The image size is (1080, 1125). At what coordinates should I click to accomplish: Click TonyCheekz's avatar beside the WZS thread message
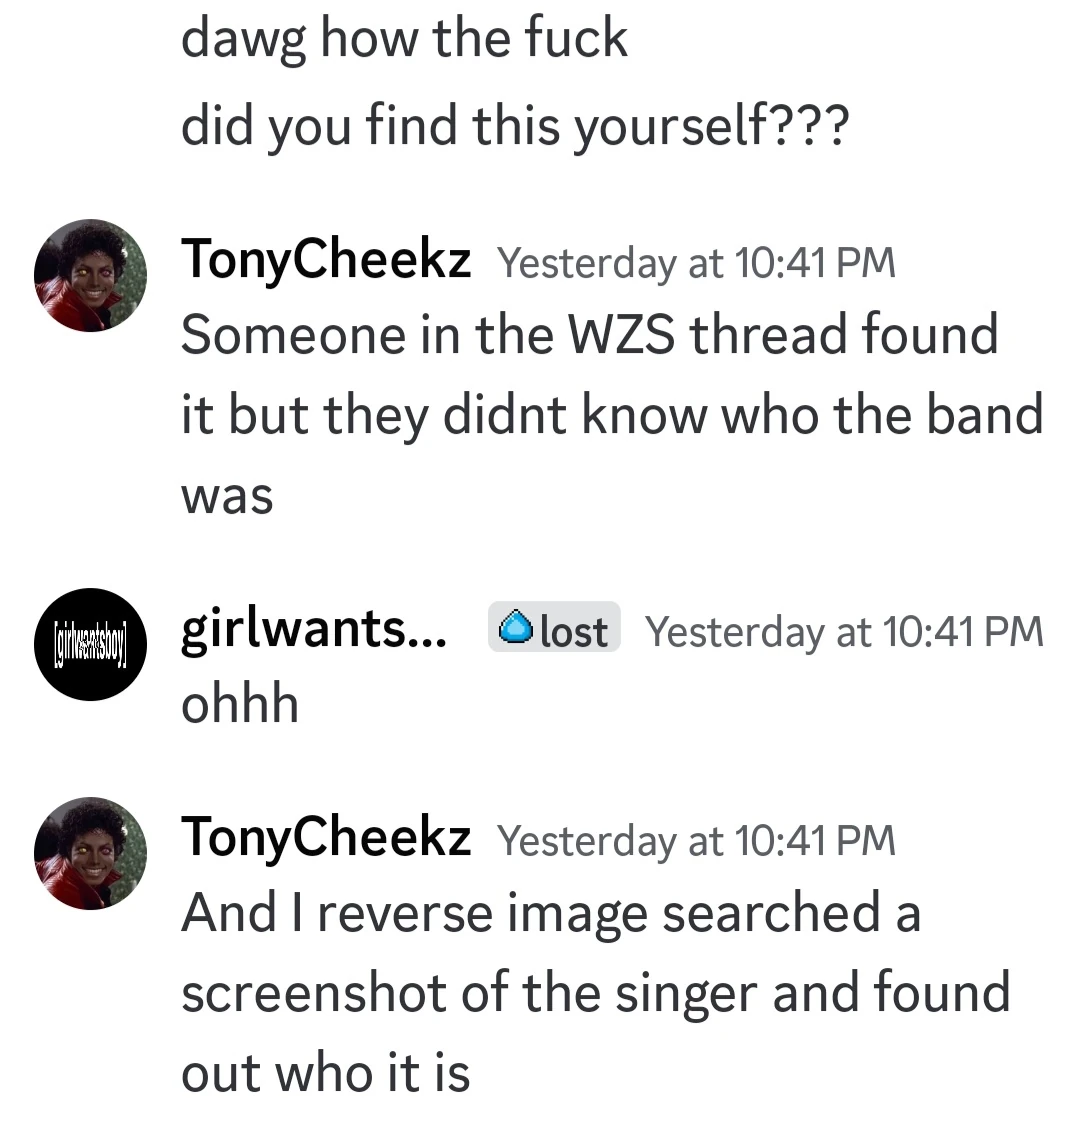coord(90,275)
